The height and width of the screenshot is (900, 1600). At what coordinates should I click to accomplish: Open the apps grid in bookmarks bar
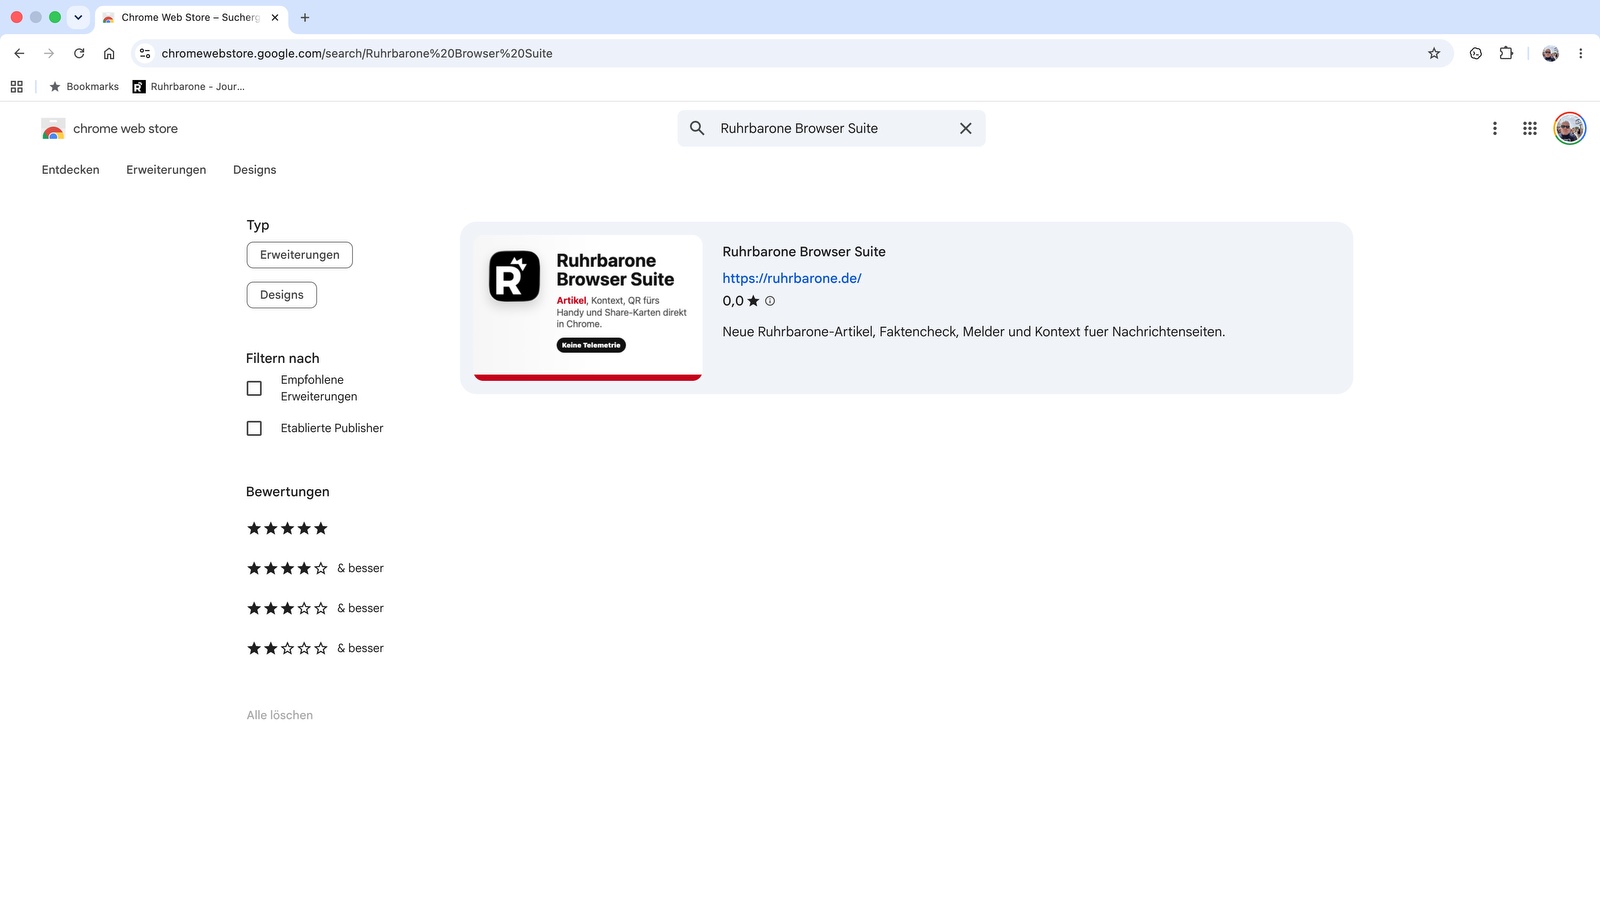[x=17, y=87]
